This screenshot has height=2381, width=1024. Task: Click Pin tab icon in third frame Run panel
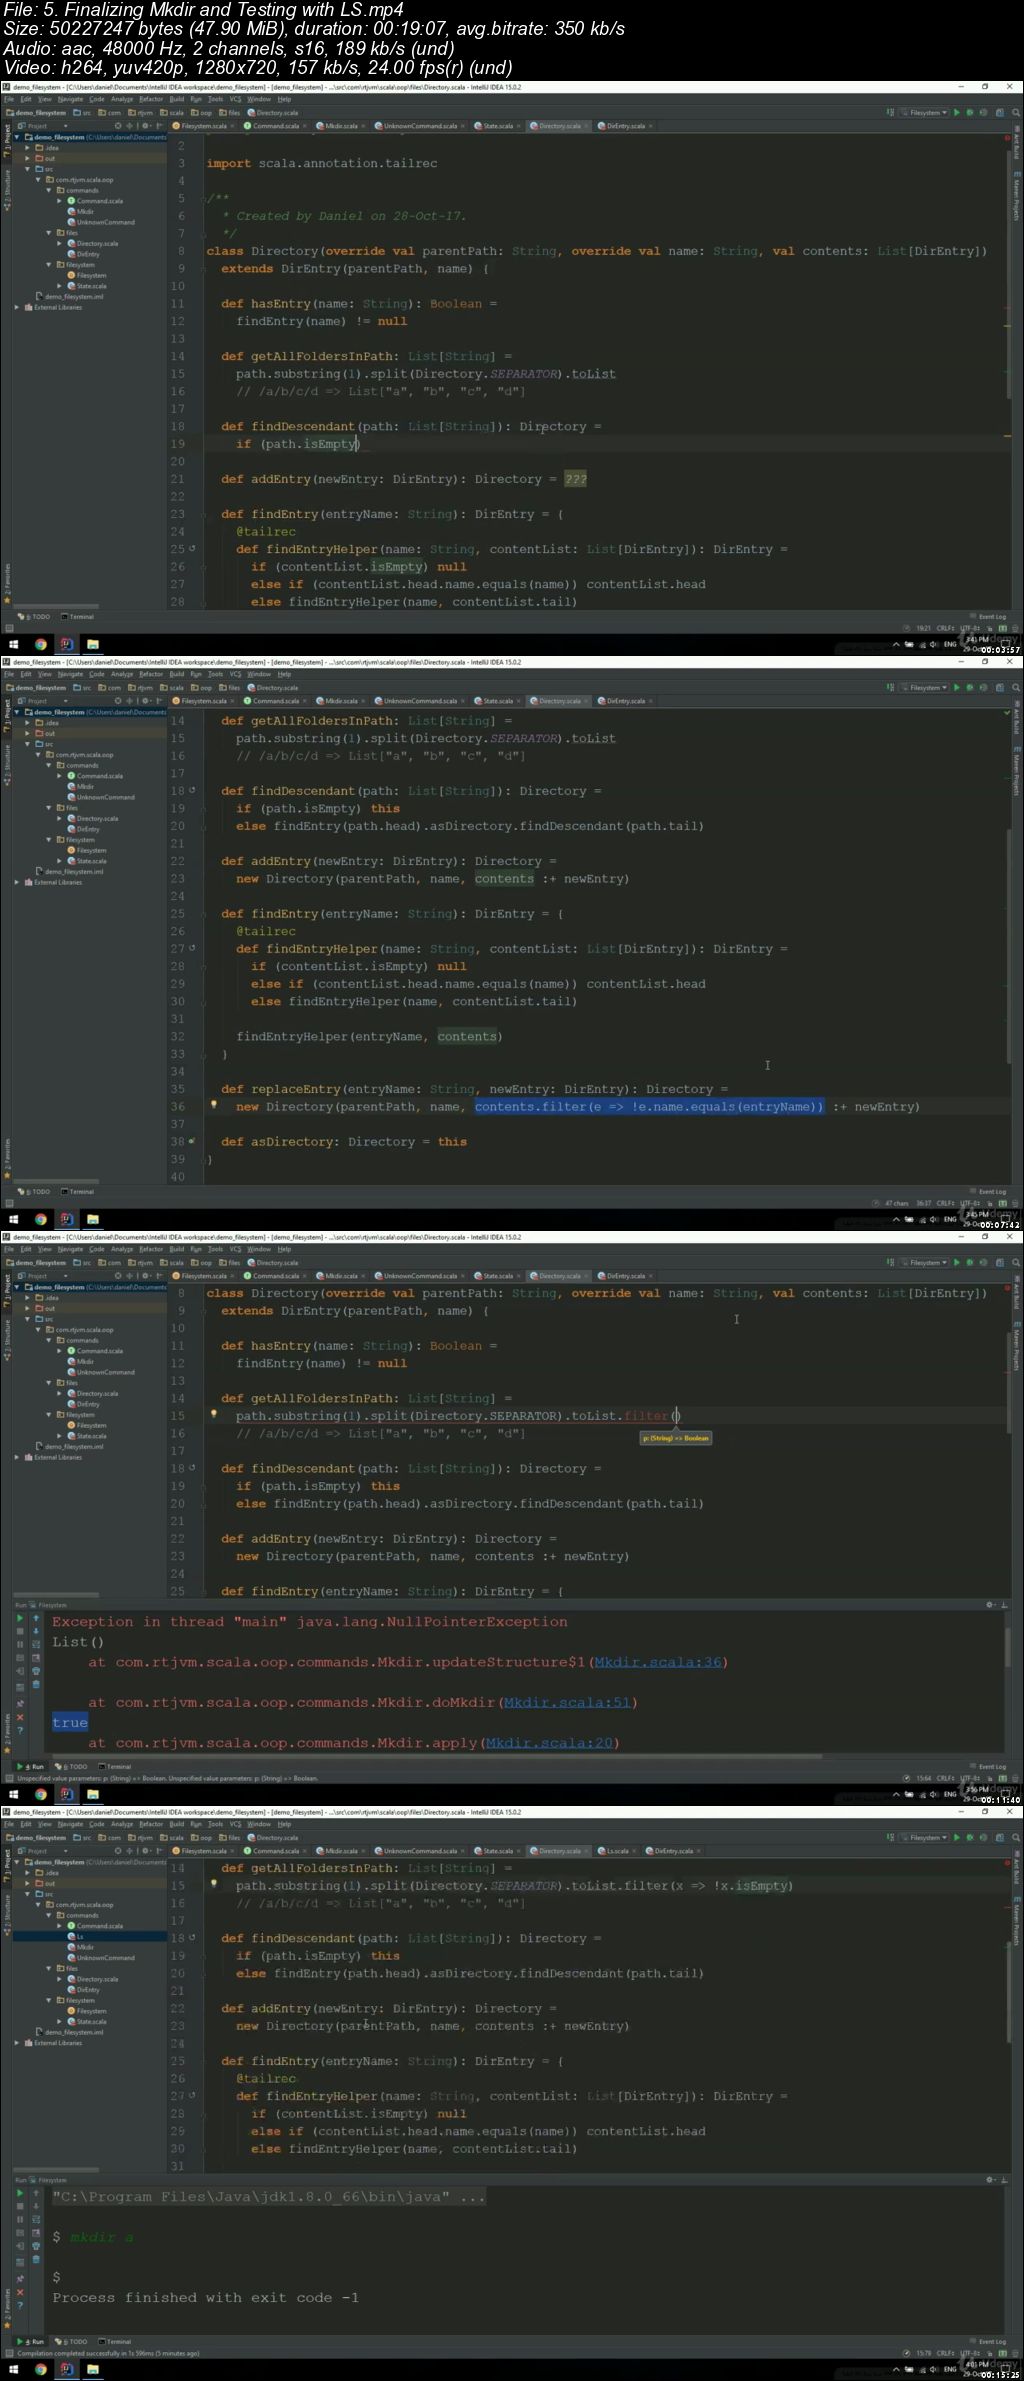(20, 1703)
